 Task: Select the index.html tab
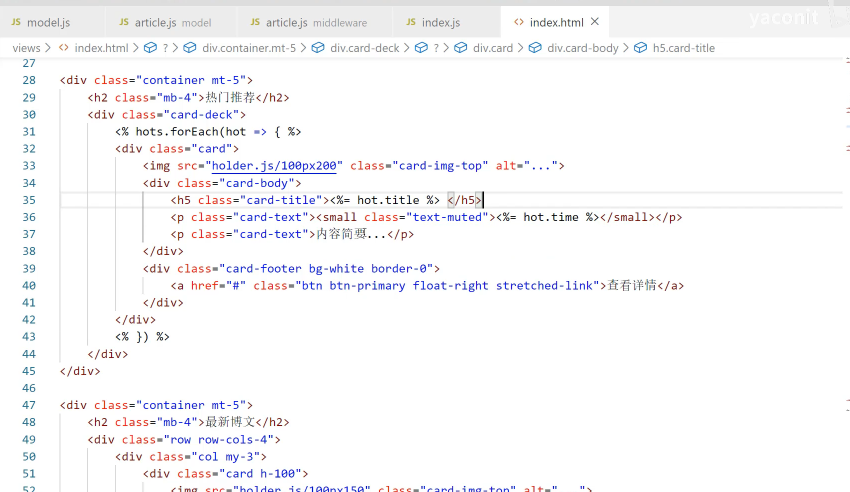(x=556, y=22)
